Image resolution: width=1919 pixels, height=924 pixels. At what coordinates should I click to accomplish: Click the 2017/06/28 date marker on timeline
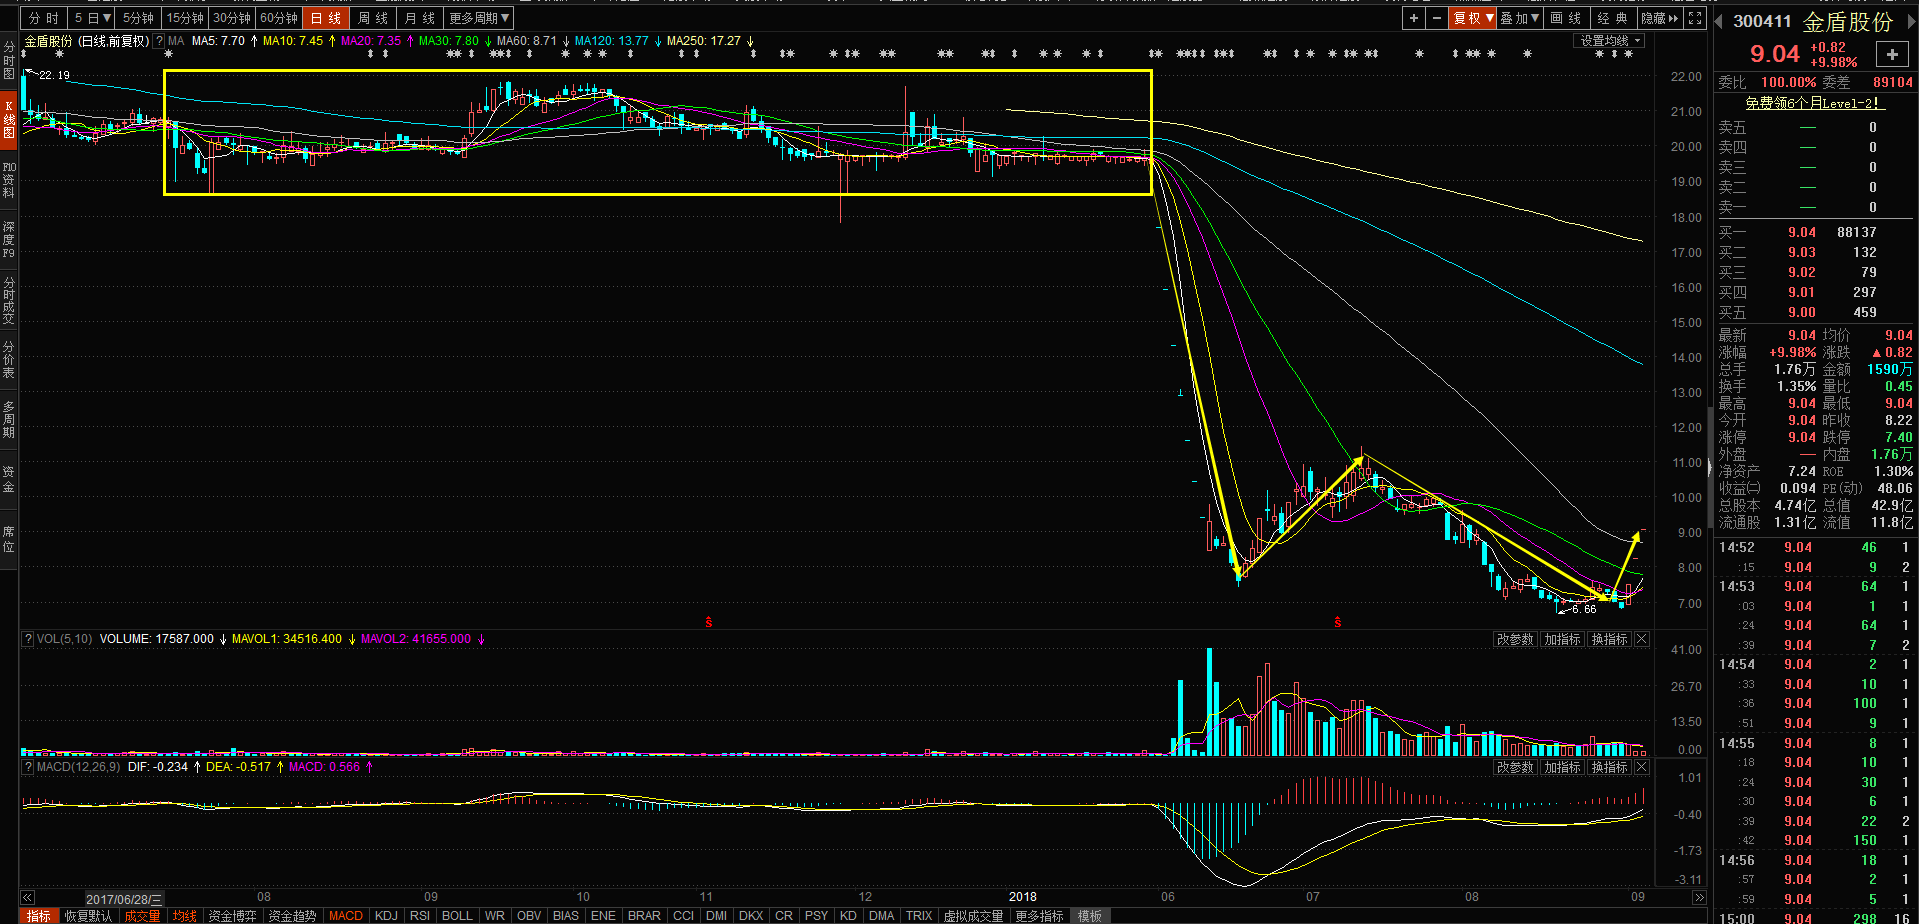pos(123,899)
